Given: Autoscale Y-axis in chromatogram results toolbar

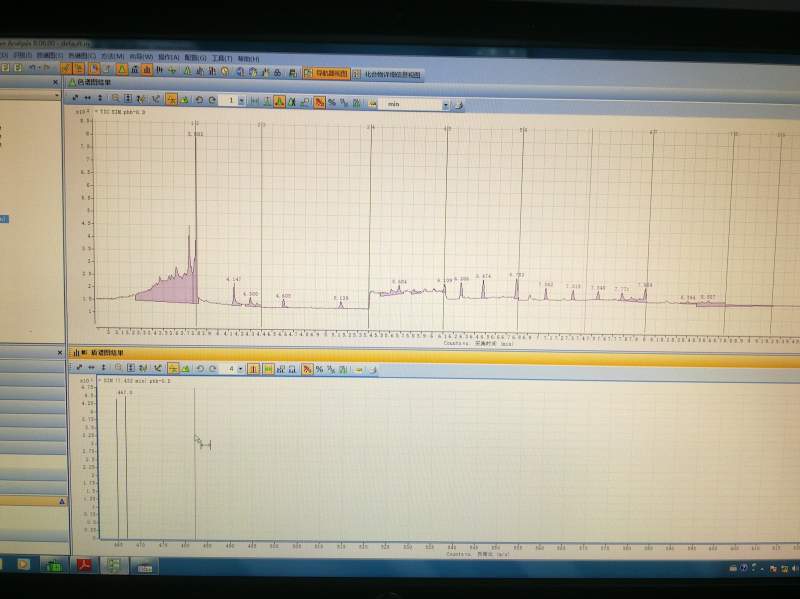Looking at the screenshot, I should coord(100,97).
